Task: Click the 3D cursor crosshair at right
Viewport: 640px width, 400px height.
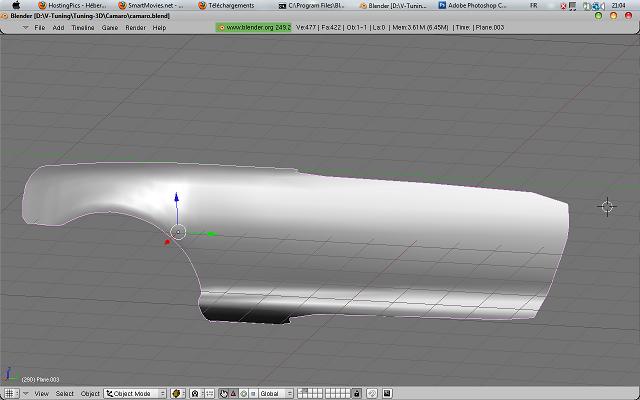Action: 606,207
